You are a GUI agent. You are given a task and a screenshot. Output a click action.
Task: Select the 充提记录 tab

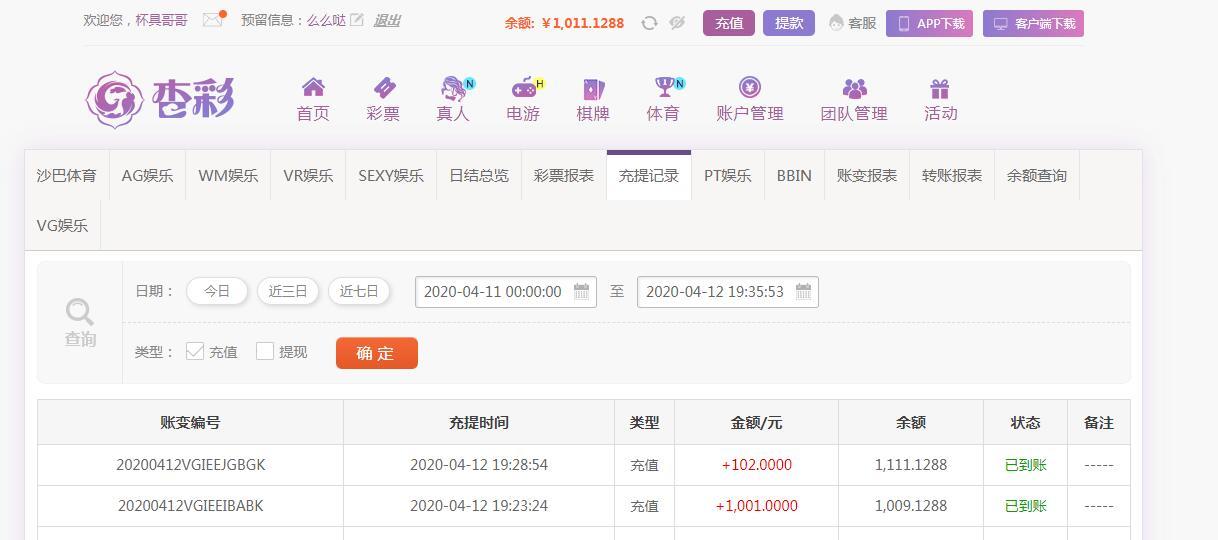649,175
